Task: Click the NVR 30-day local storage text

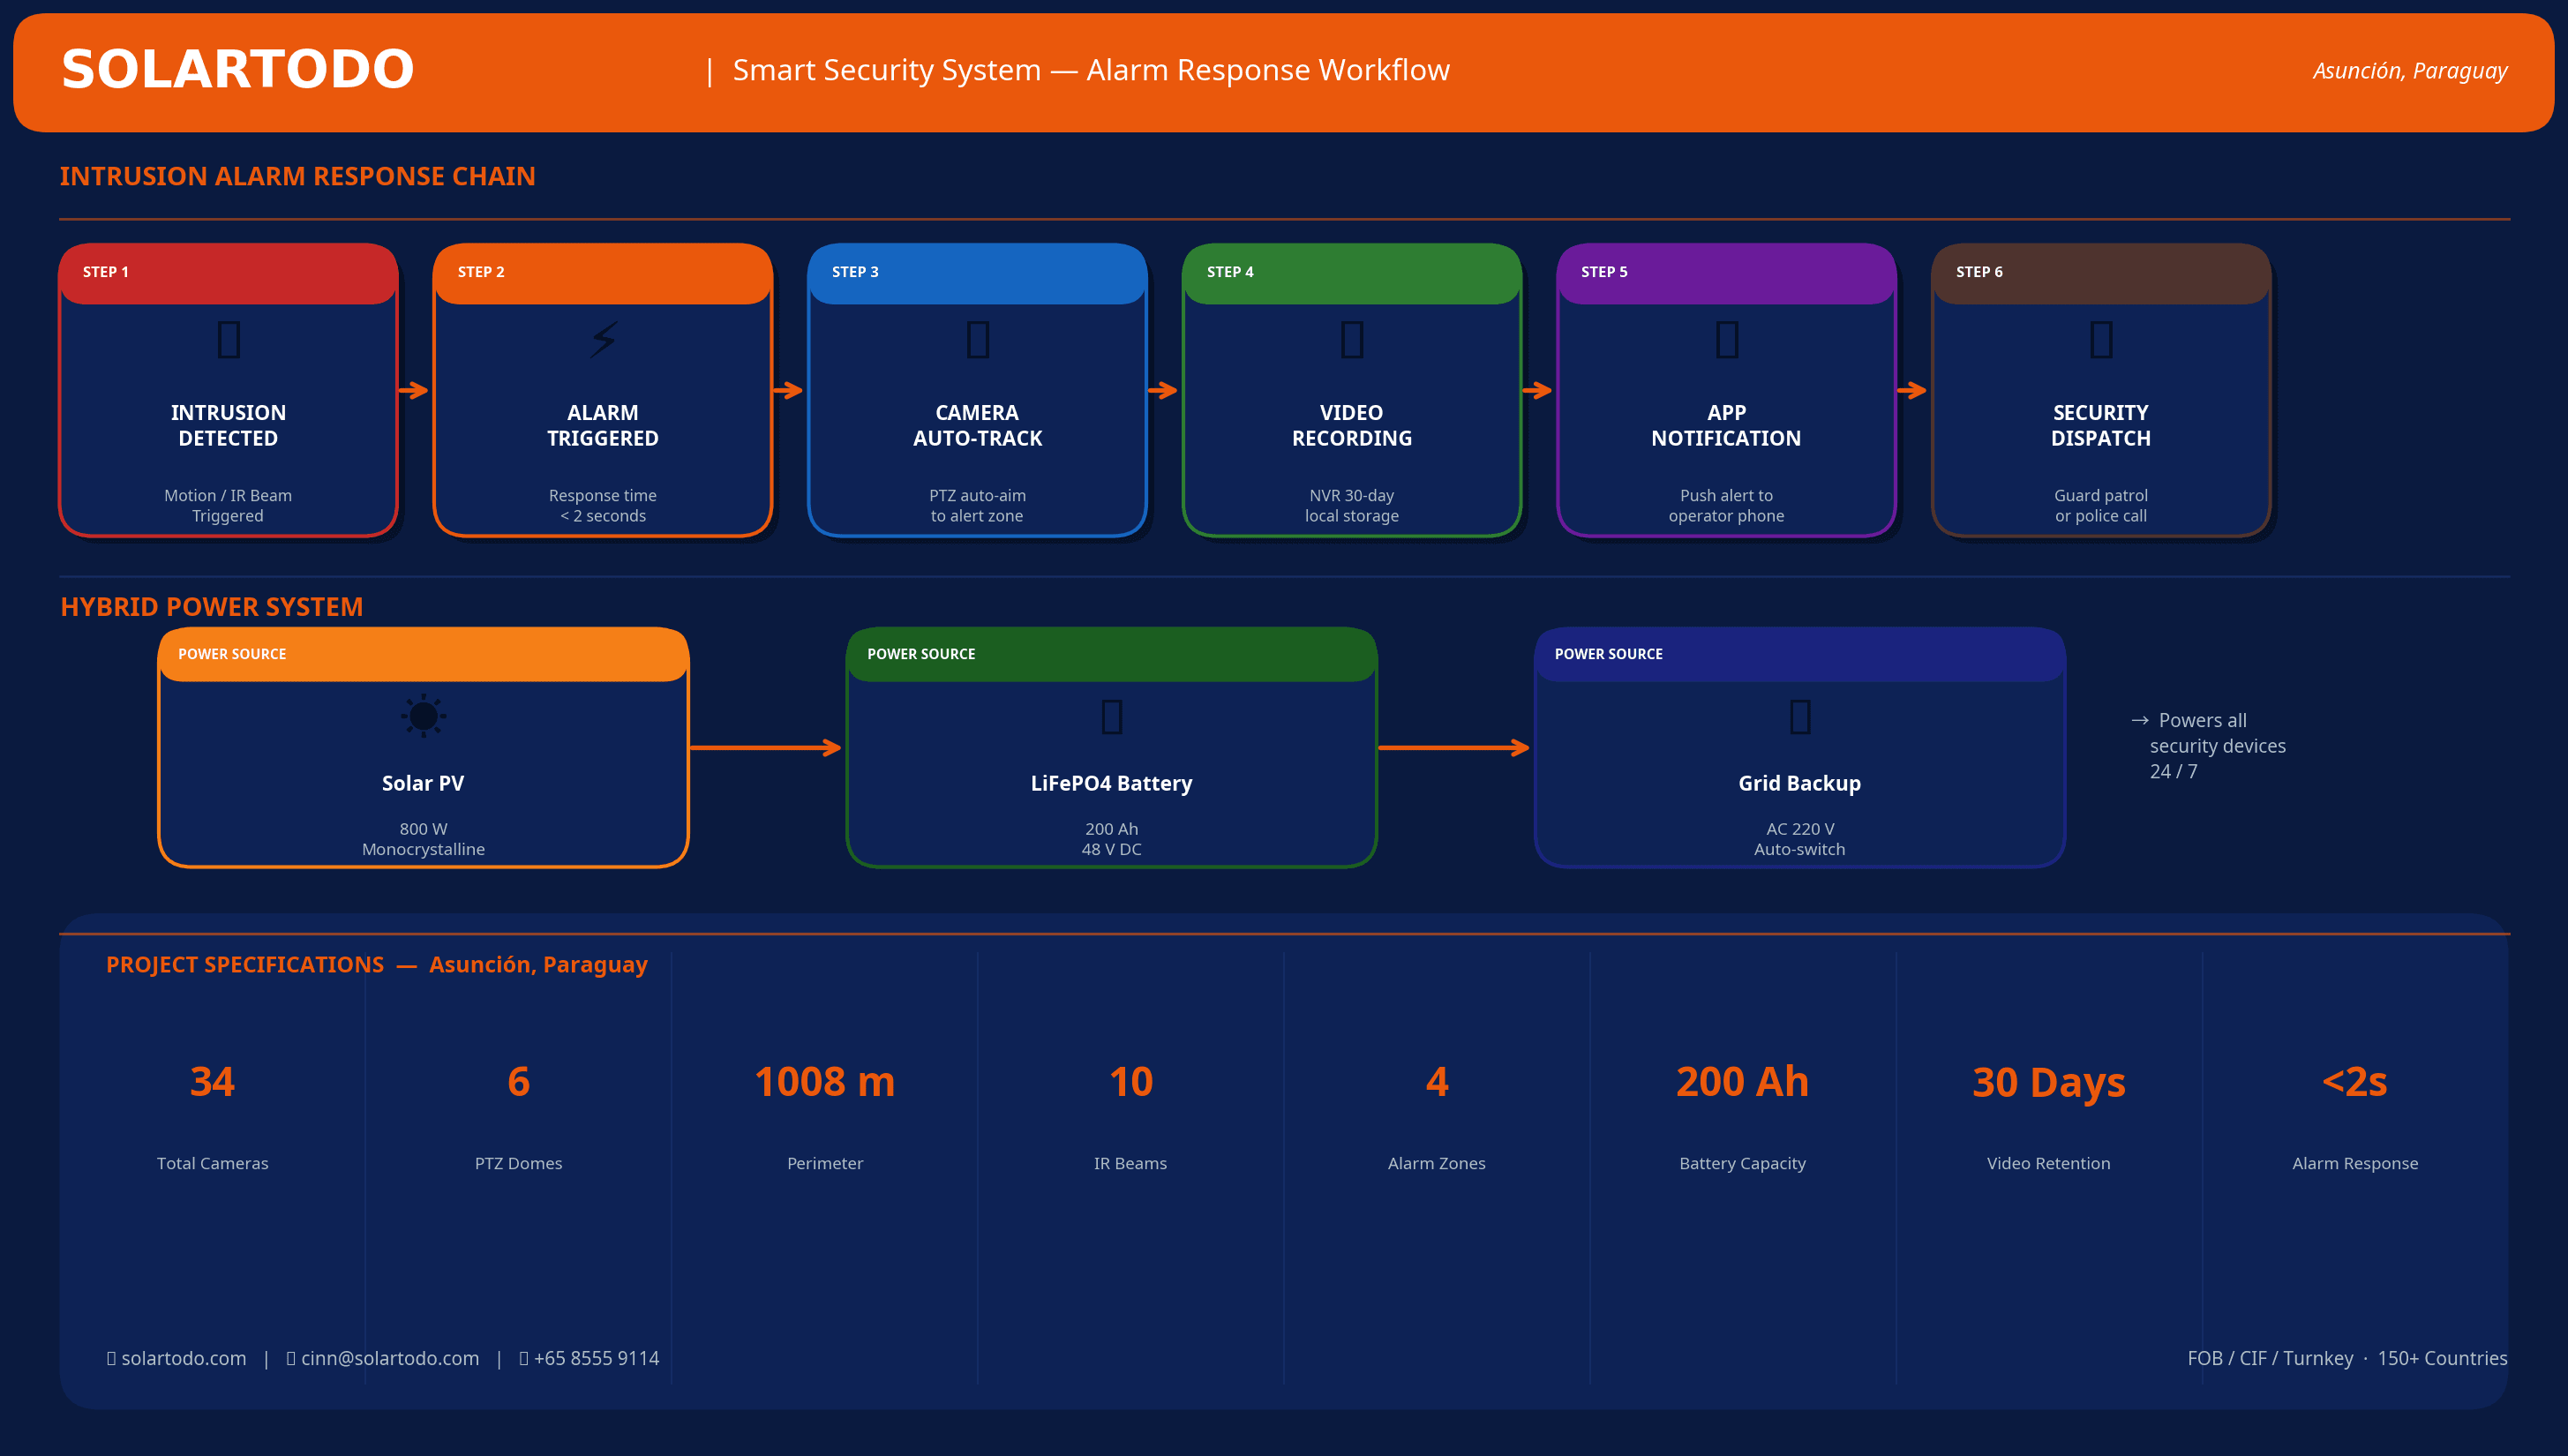Action: (x=1352, y=505)
